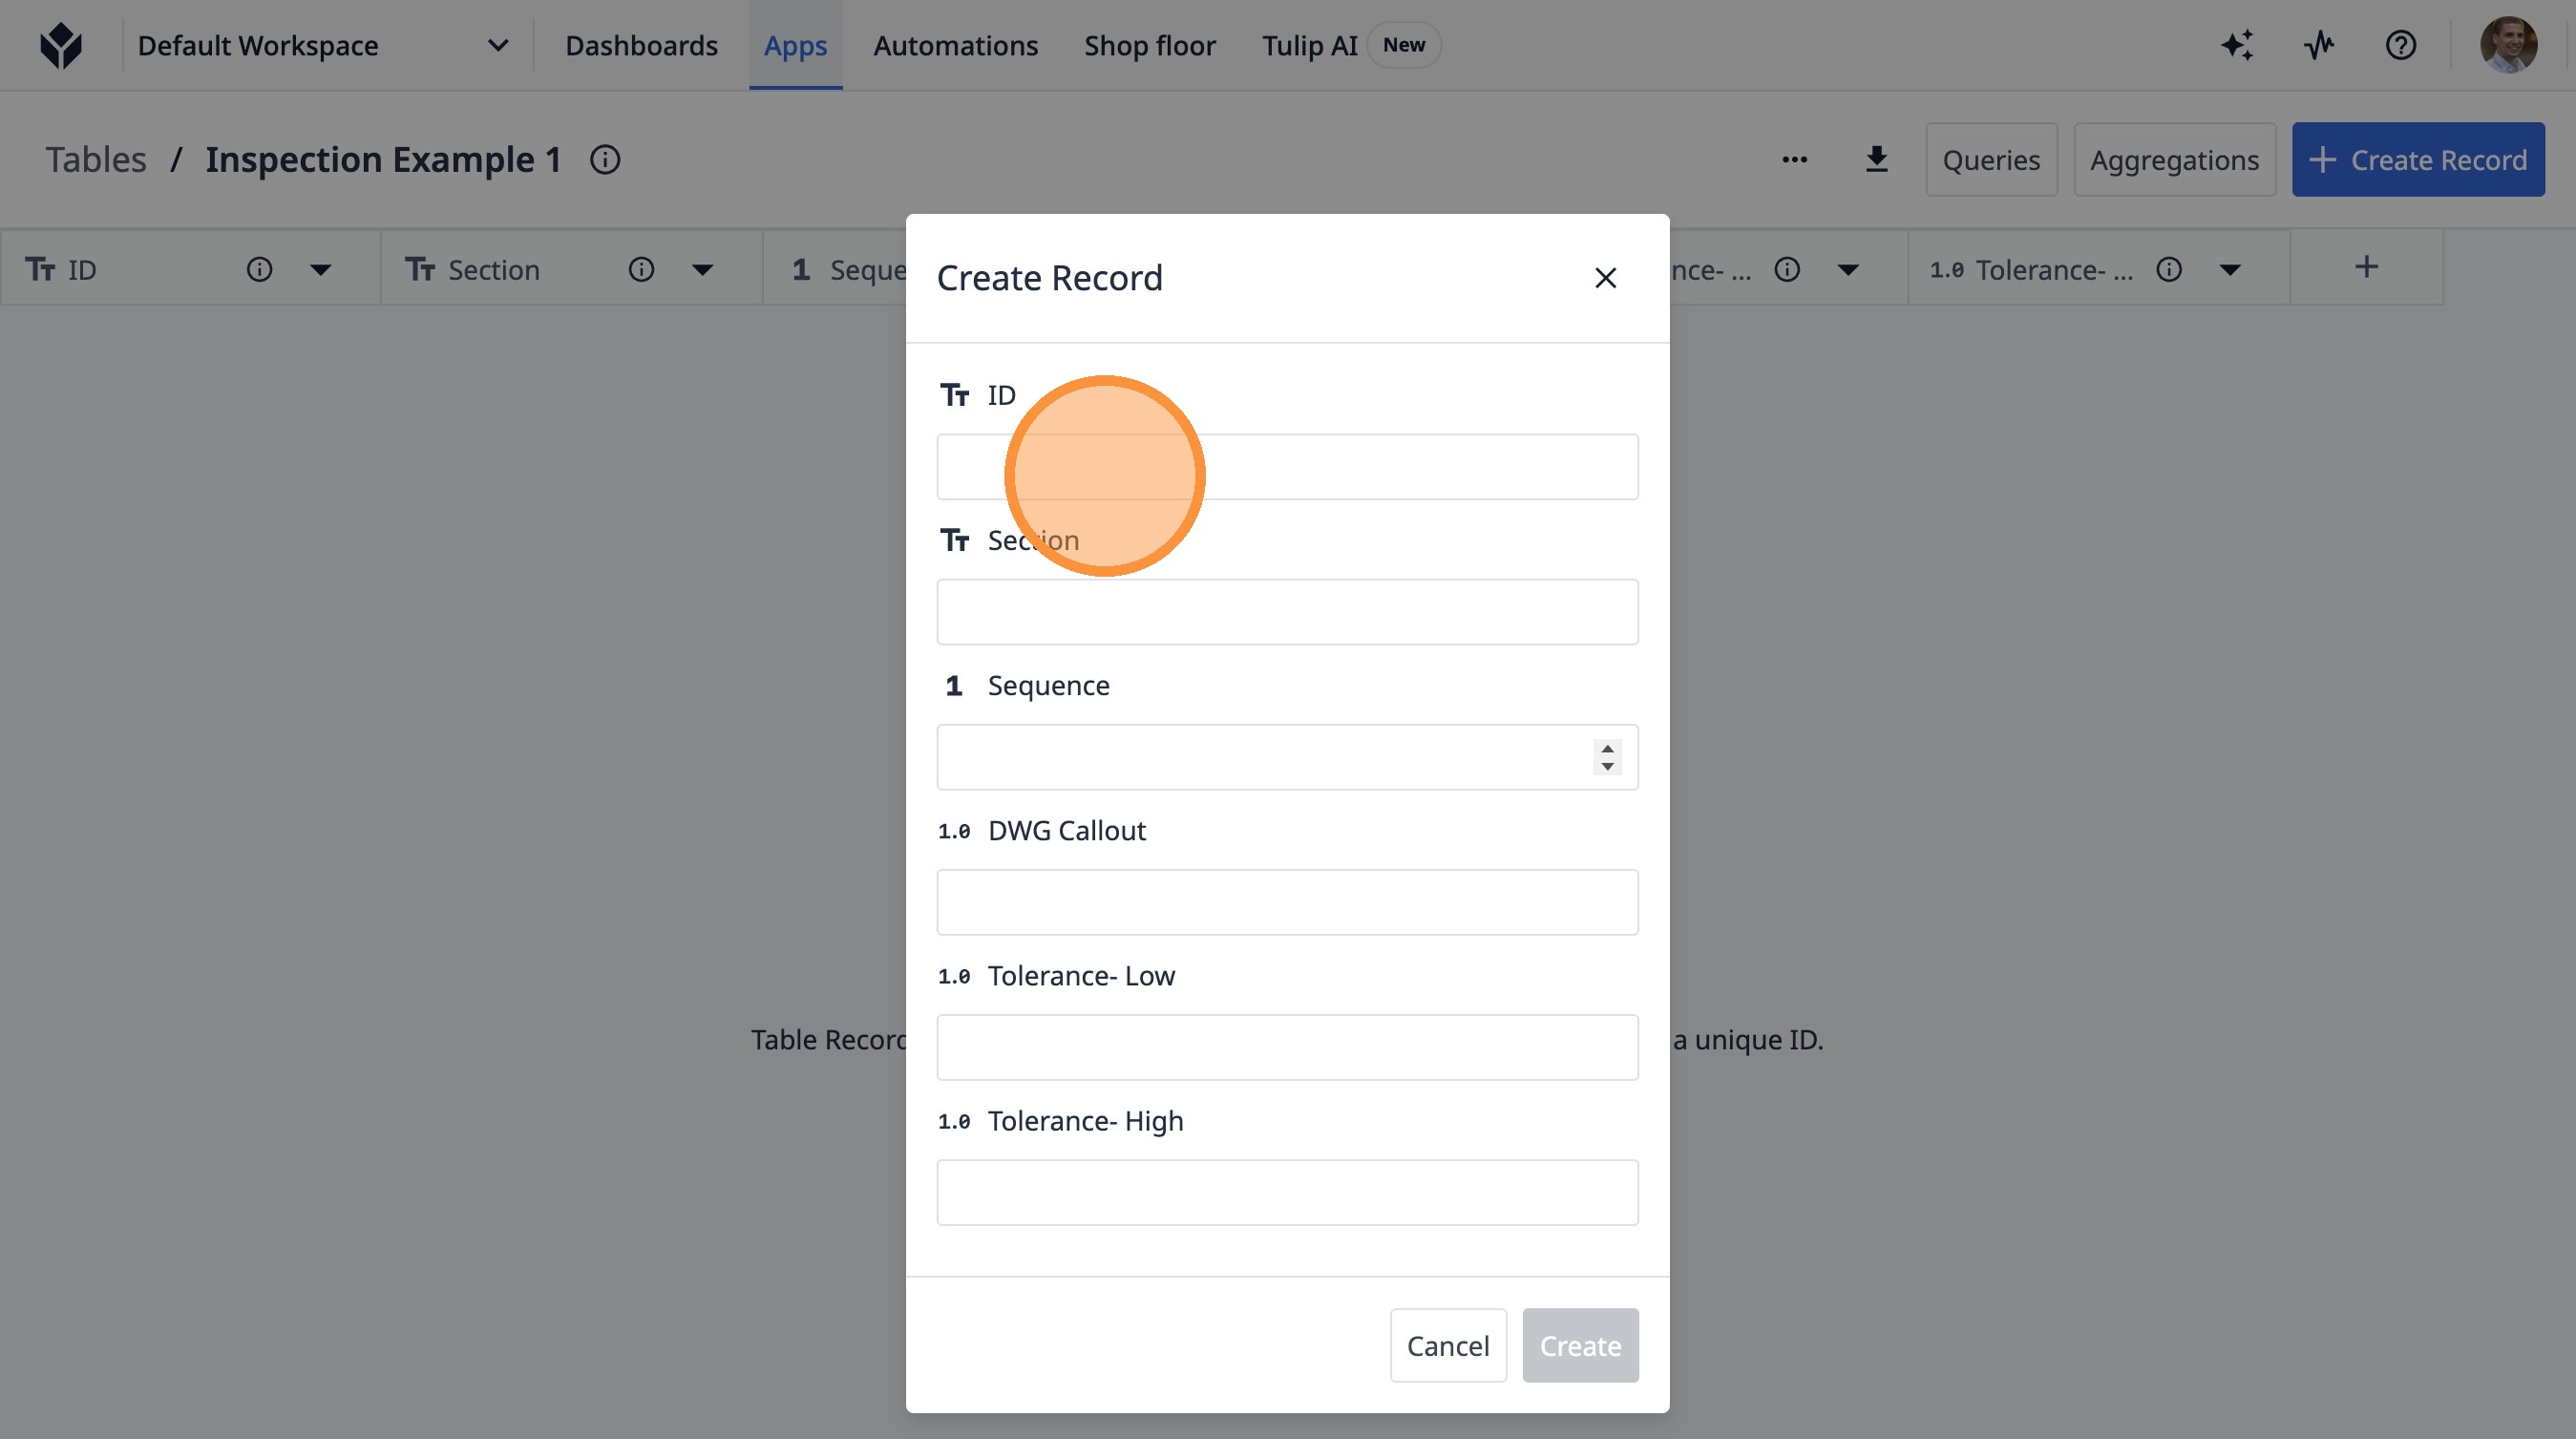Viewport: 2576px width, 1439px height.
Task: Open the Automations menu
Action: point(955,45)
